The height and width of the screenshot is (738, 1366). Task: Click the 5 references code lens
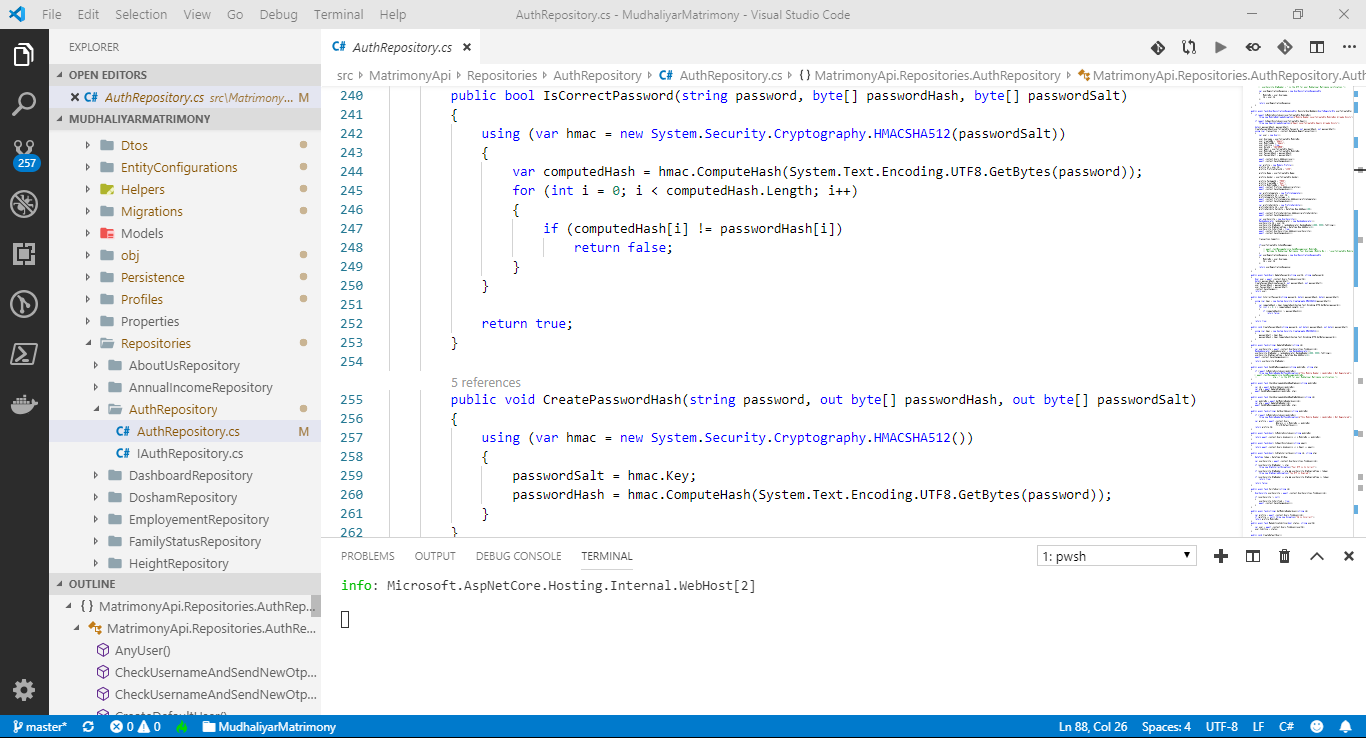coord(486,382)
